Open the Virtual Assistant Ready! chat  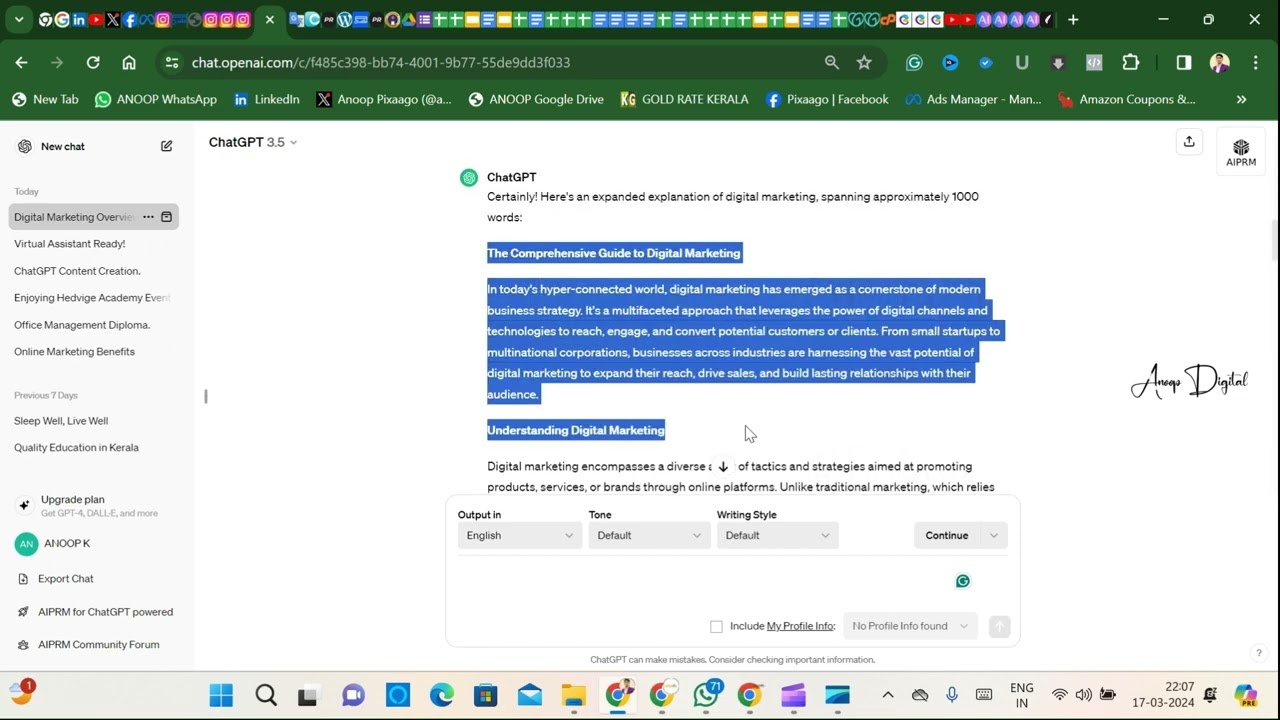click(70, 244)
